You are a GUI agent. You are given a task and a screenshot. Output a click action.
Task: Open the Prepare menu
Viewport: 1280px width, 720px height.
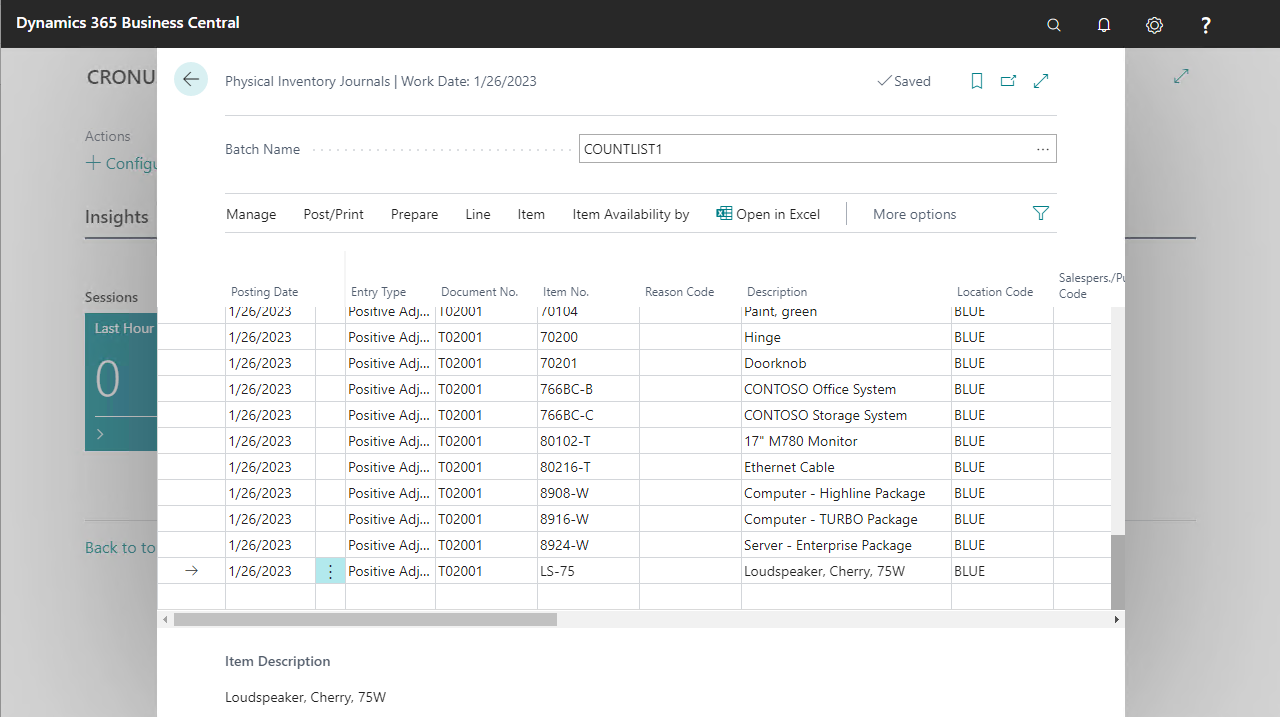415,214
